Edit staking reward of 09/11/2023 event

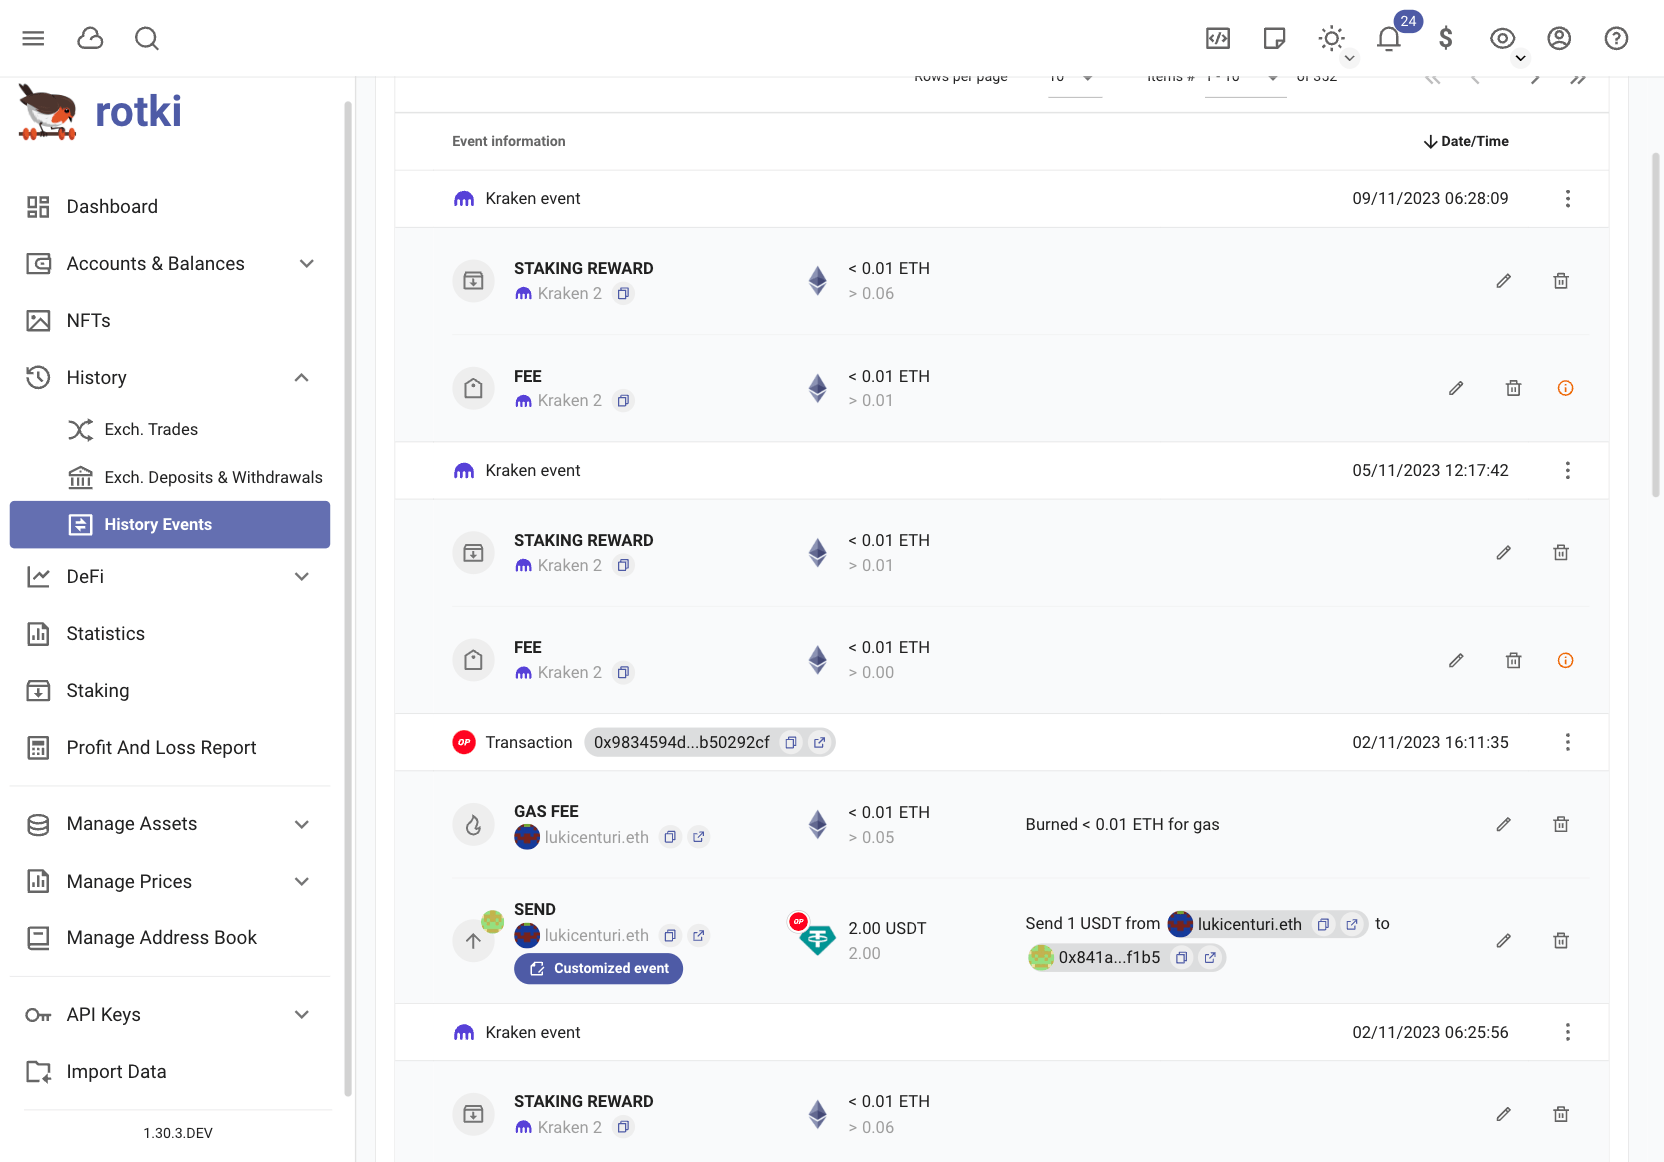pyautogui.click(x=1503, y=281)
